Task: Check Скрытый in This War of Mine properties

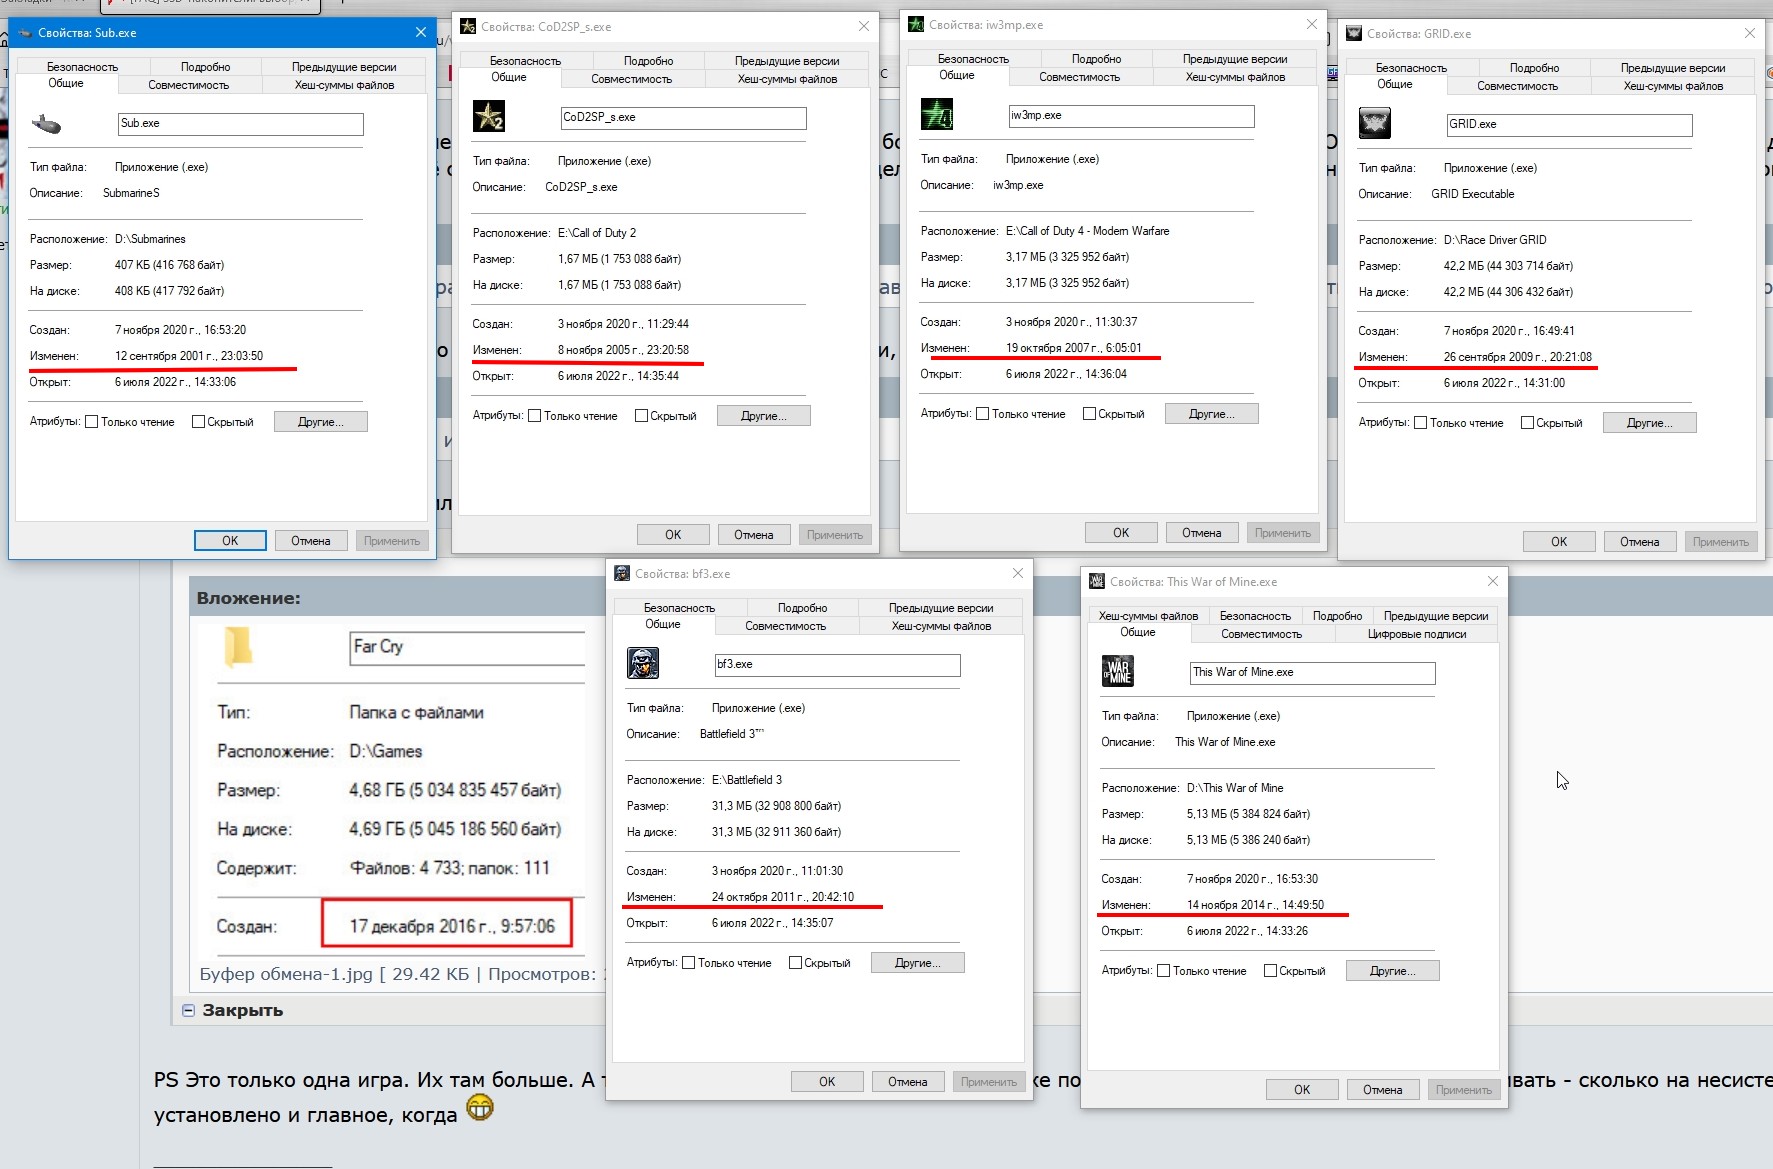Action: click(x=1270, y=971)
